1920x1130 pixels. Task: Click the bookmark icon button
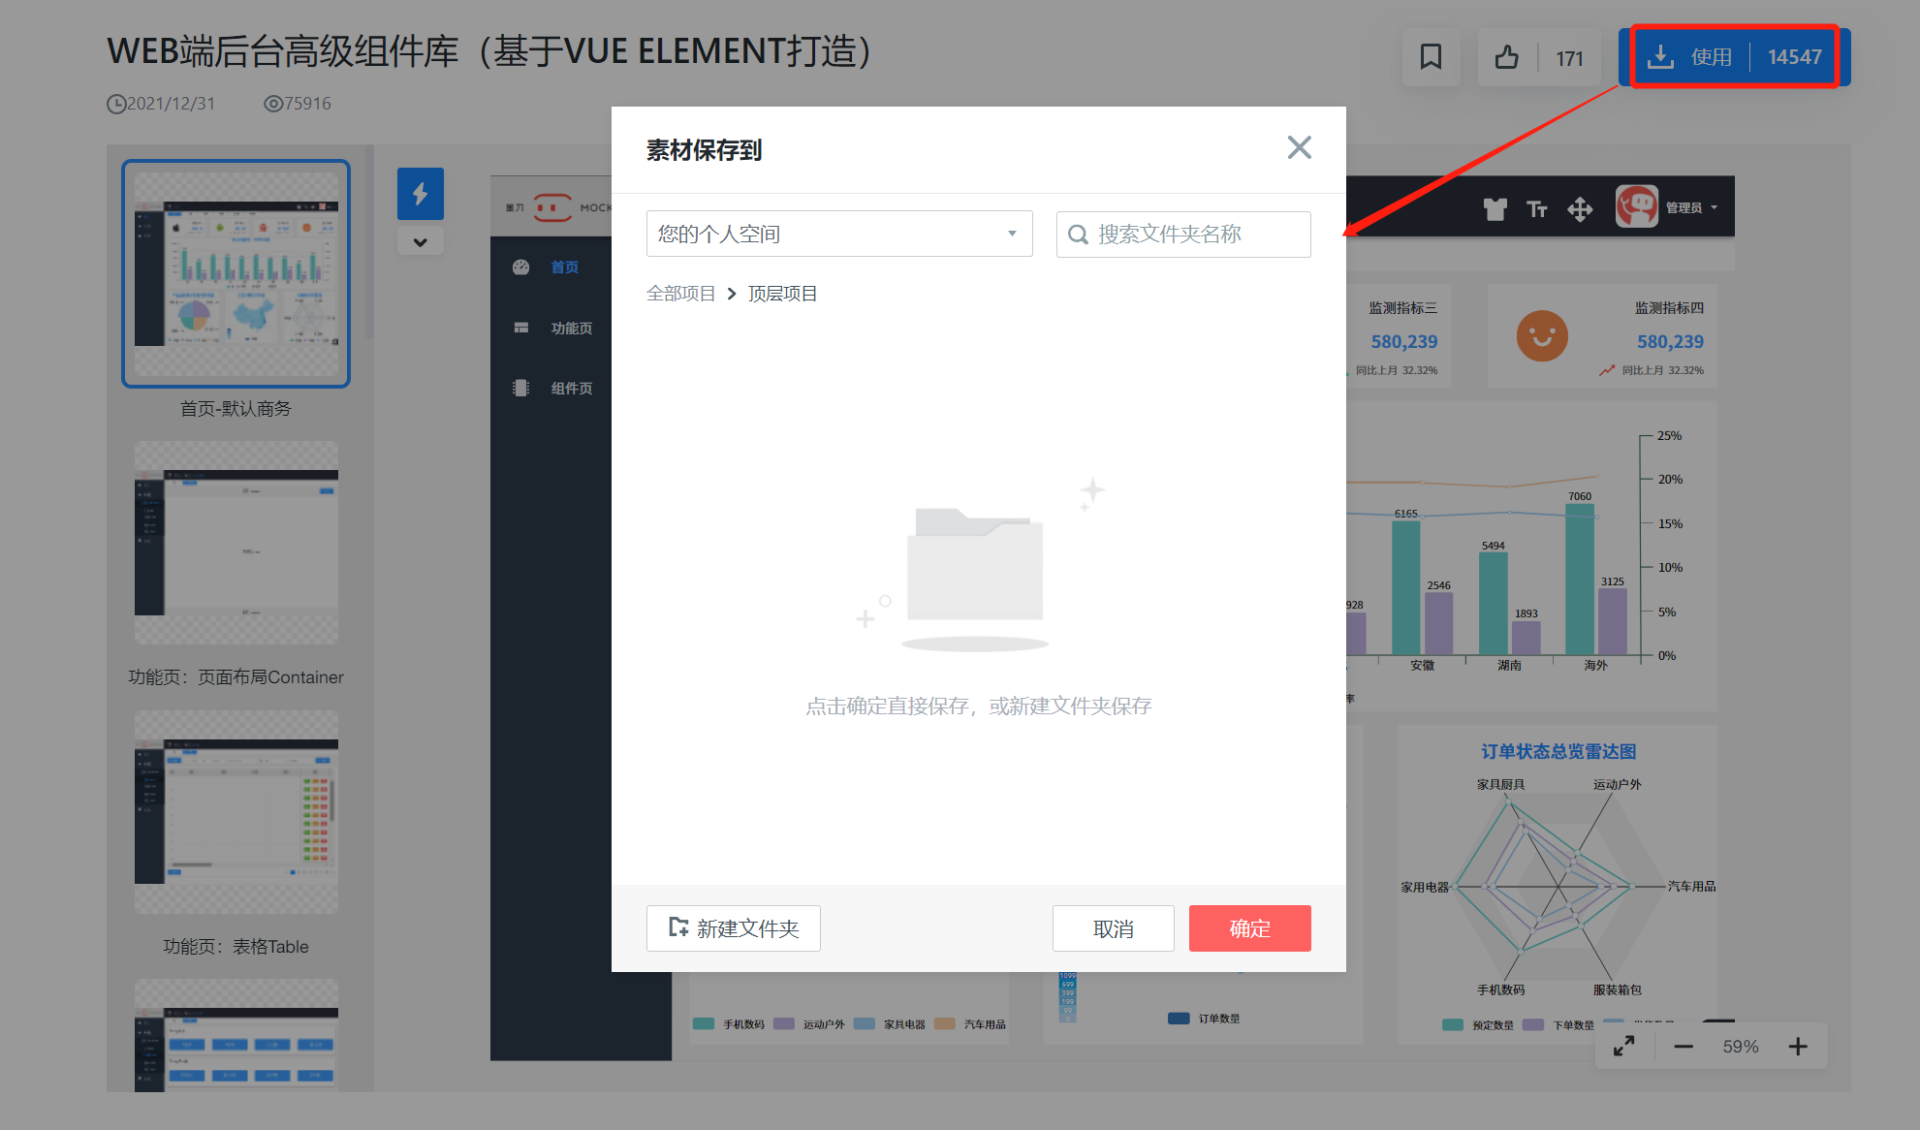click(x=1430, y=57)
